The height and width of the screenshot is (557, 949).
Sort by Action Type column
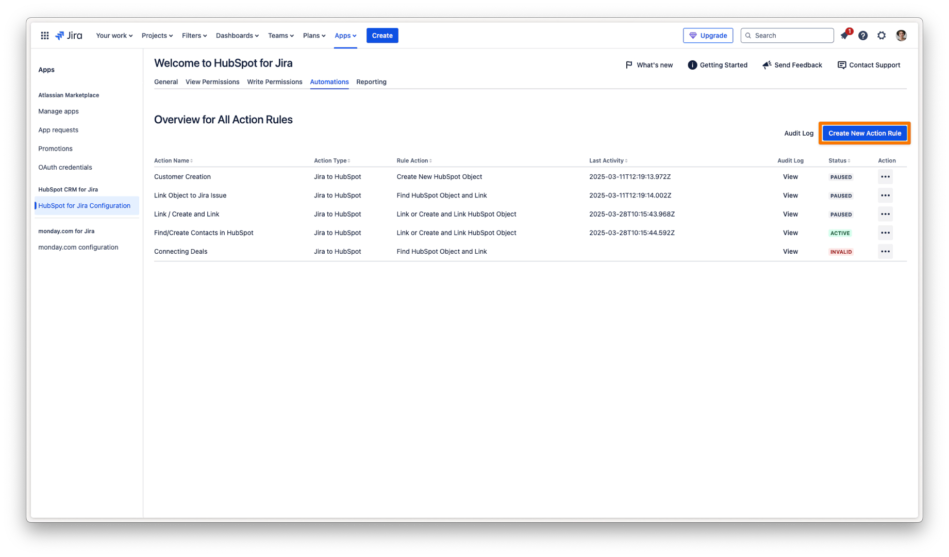[x=332, y=161]
